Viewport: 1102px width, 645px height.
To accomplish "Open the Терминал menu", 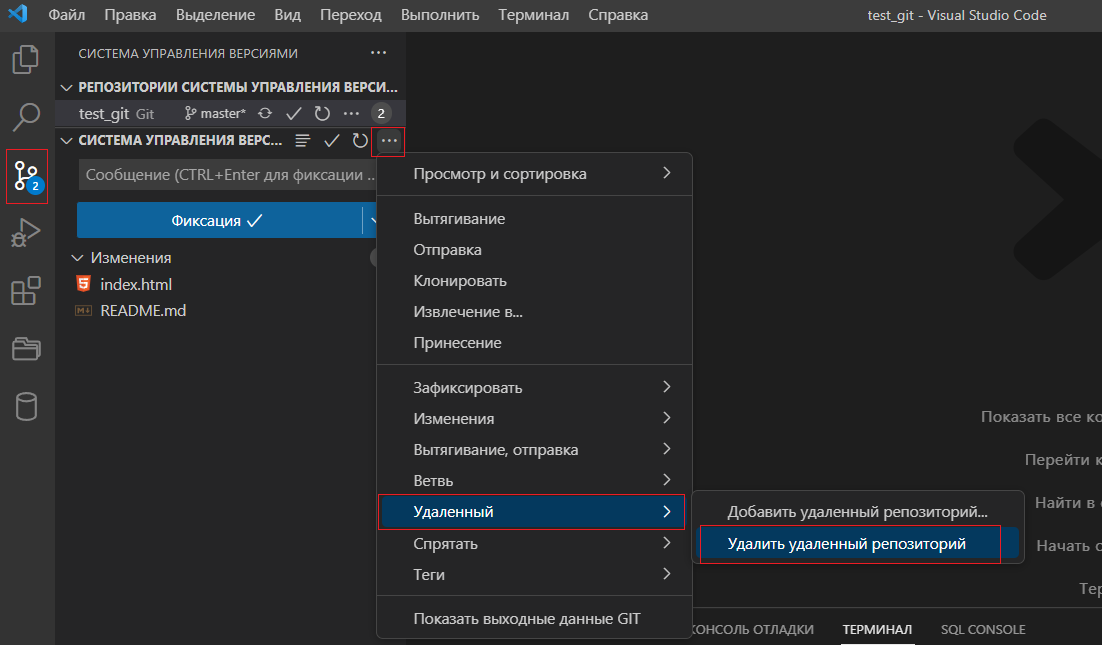I will [x=533, y=15].
